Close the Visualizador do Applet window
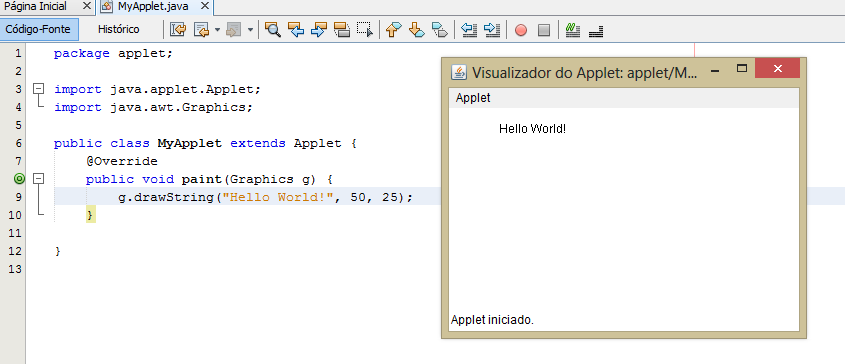 tap(777, 68)
